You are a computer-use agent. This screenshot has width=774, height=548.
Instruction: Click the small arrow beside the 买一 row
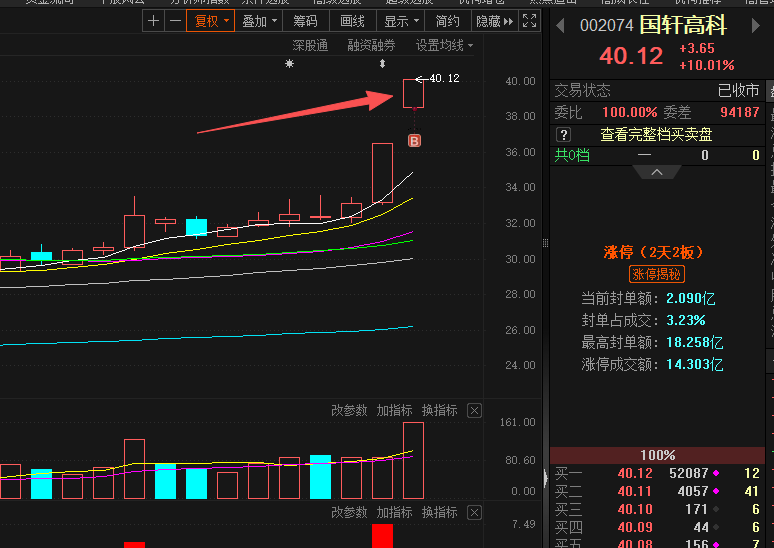pyautogui.click(x=545, y=478)
